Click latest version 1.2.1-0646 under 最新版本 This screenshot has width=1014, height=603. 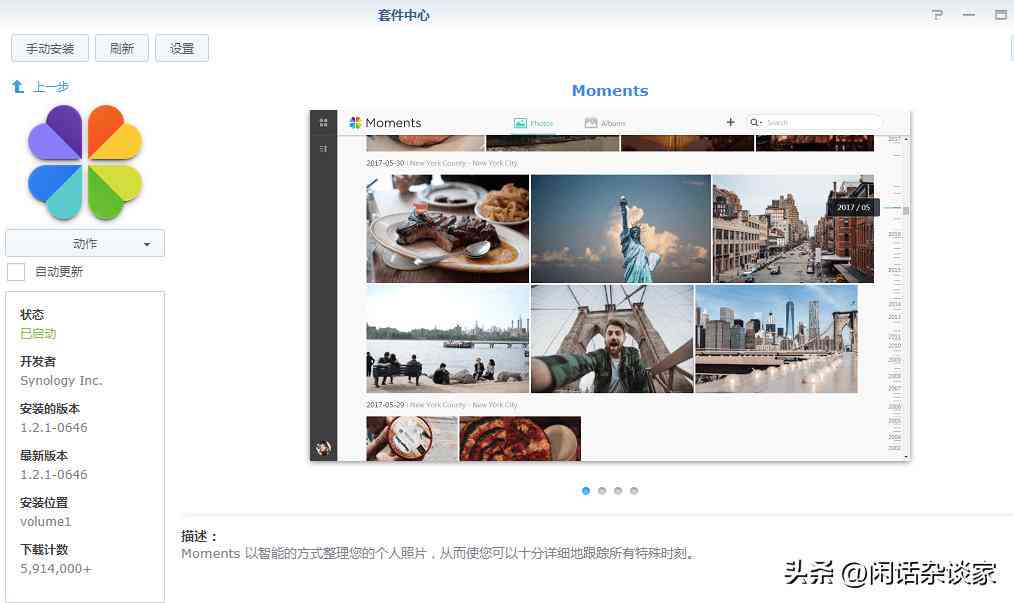click(54, 475)
